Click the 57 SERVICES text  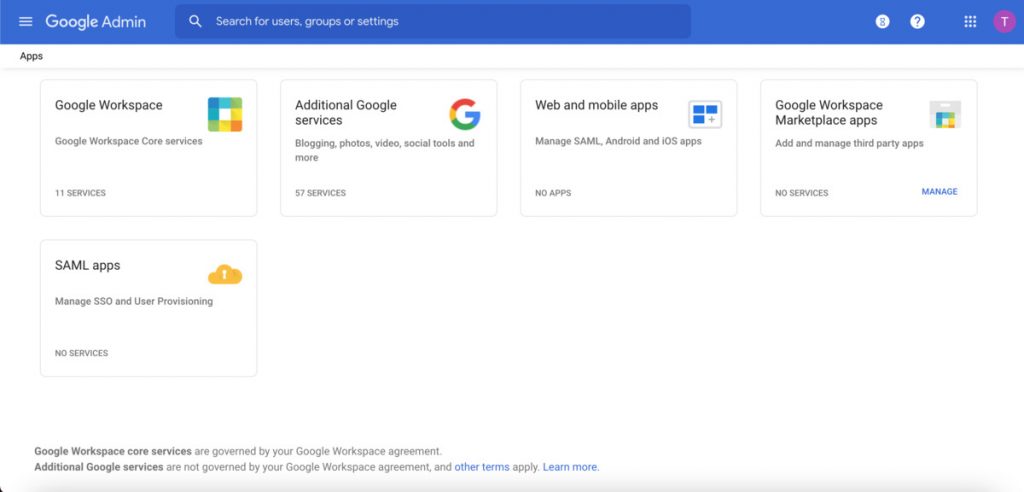321,193
